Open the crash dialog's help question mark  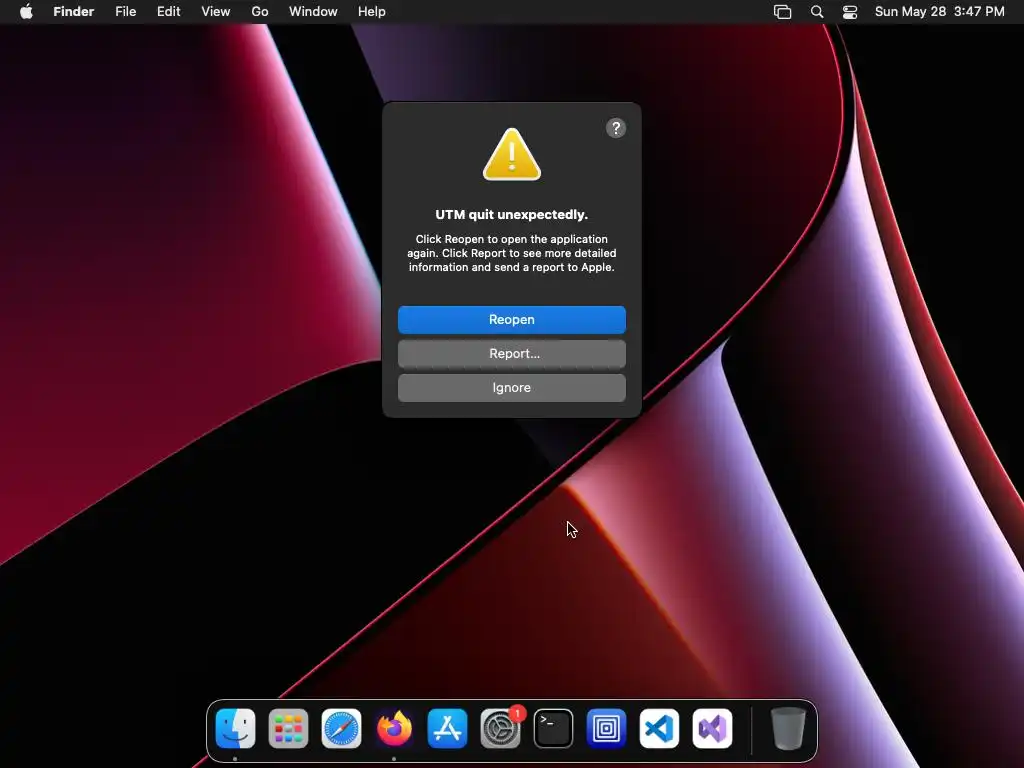point(616,128)
